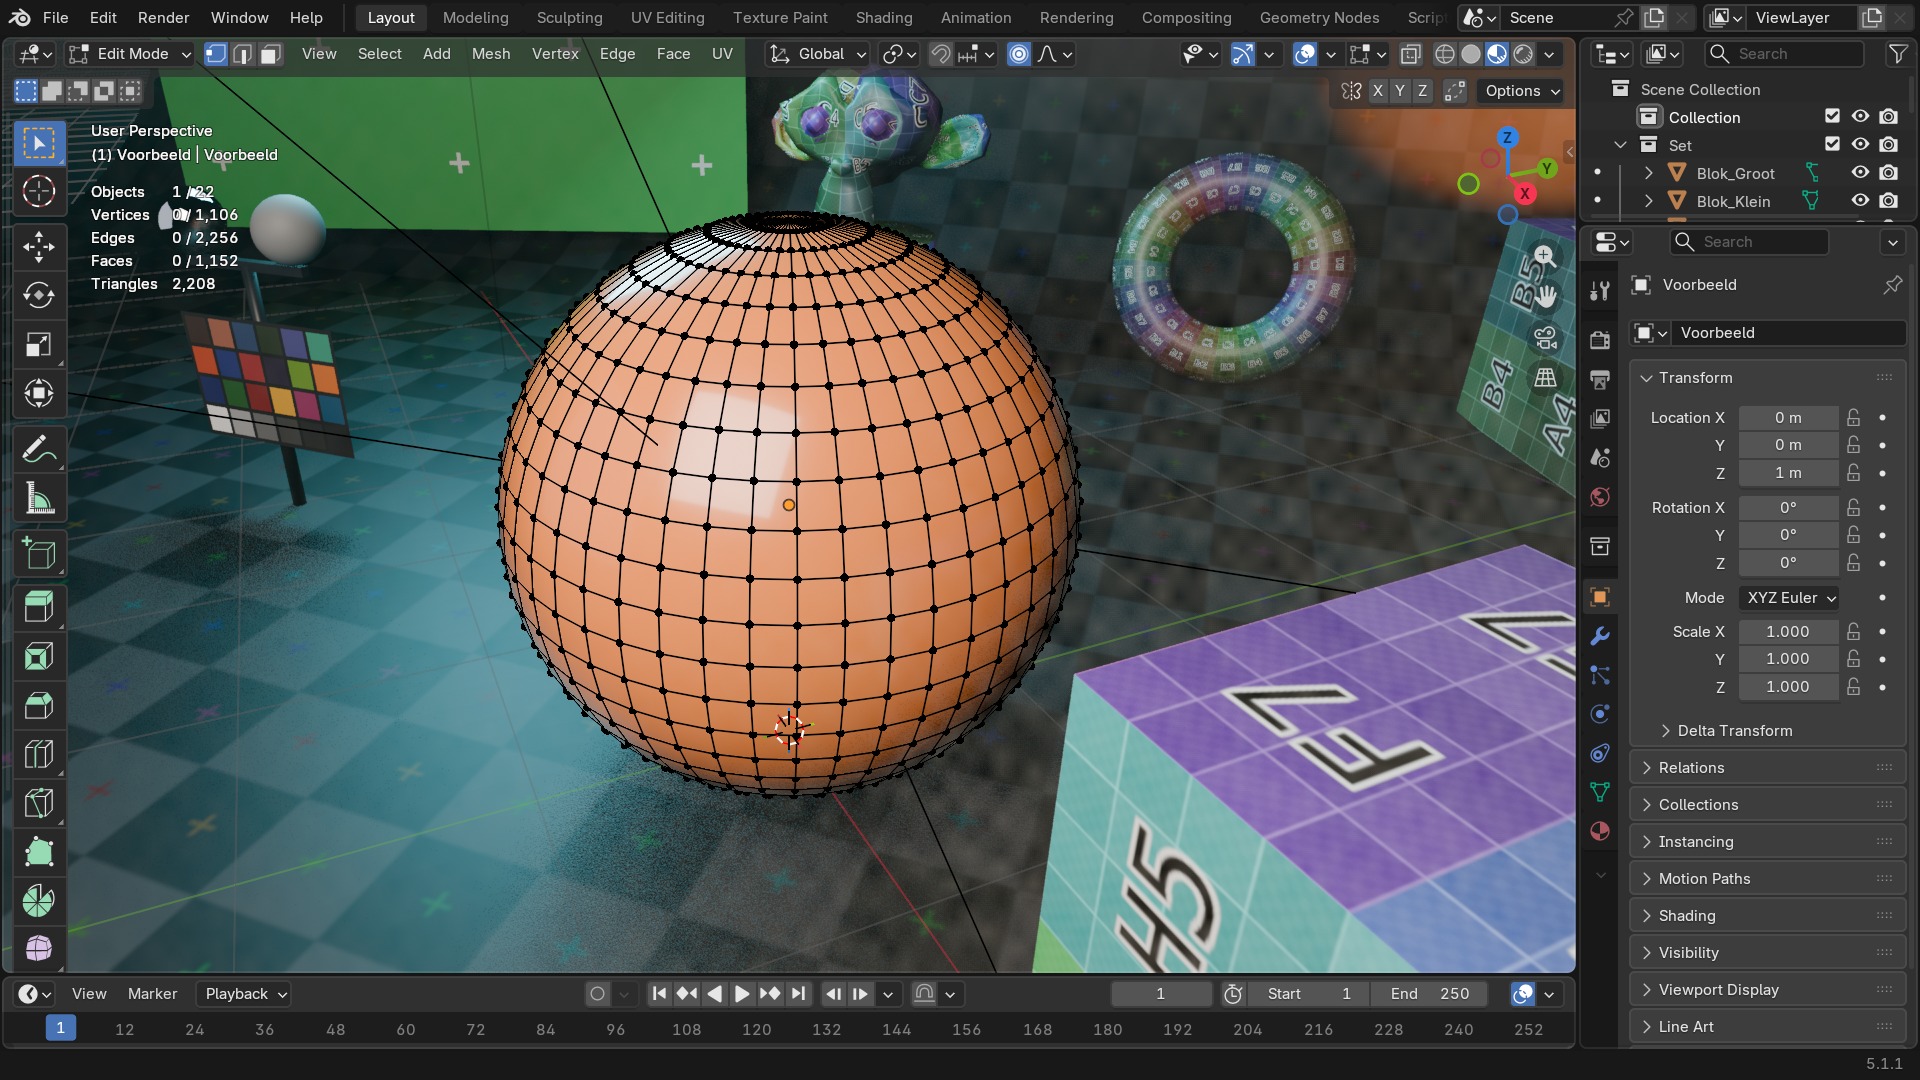Screen dimensions: 1920x1080
Task: Hide Blok_Klein in viewport
Action: click(x=1860, y=201)
